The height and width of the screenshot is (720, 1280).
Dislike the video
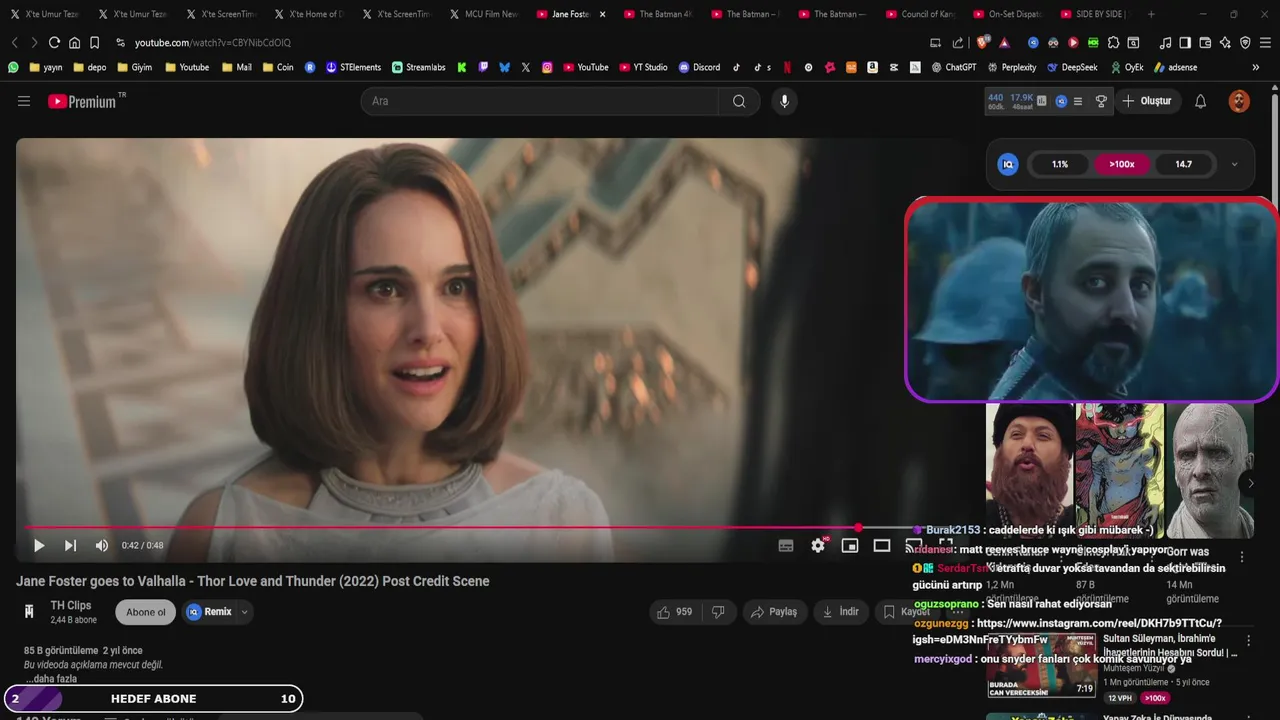(718, 612)
